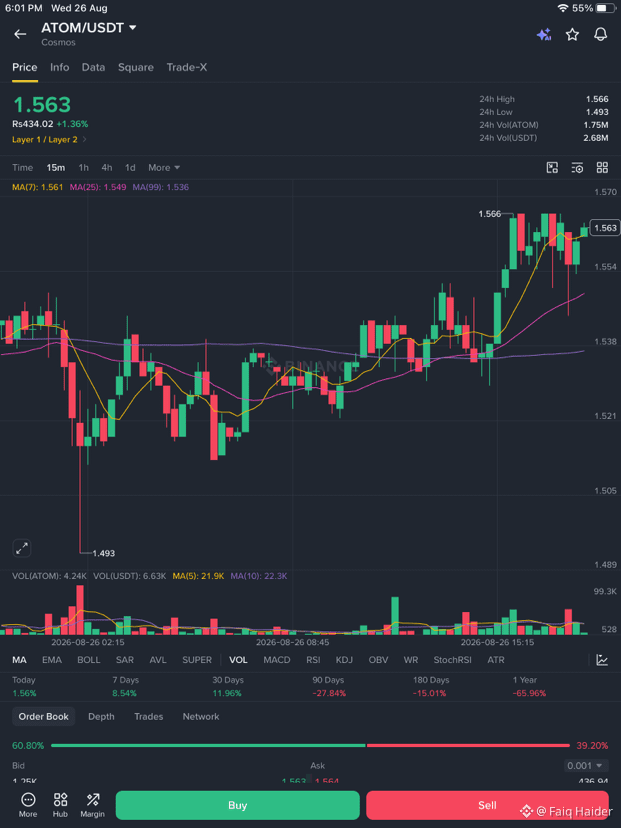Open ATOM/USDT pair selector dropdown
The height and width of the screenshot is (828, 621).
pyautogui.click(x=89, y=27)
